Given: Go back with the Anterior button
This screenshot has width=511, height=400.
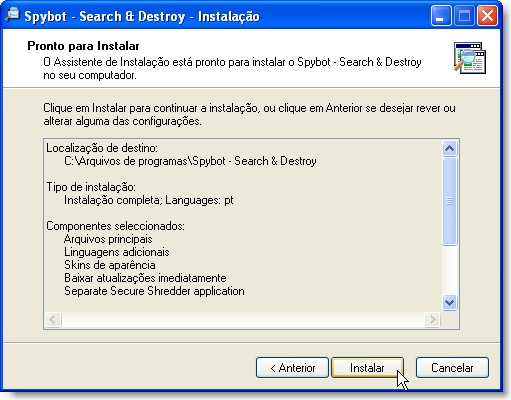Looking at the screenshot, I should (292, 368).
